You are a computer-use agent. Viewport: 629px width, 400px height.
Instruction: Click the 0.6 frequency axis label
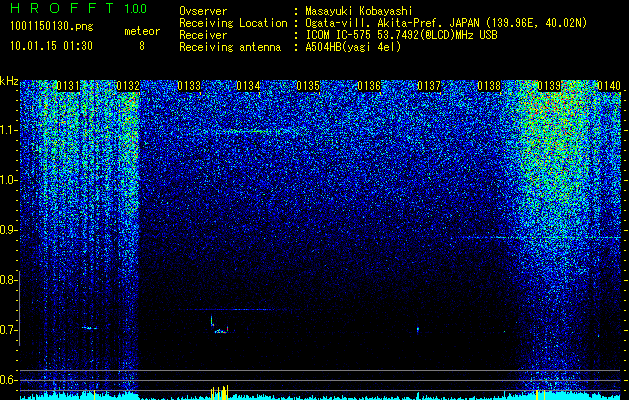(x=7, y=380)
